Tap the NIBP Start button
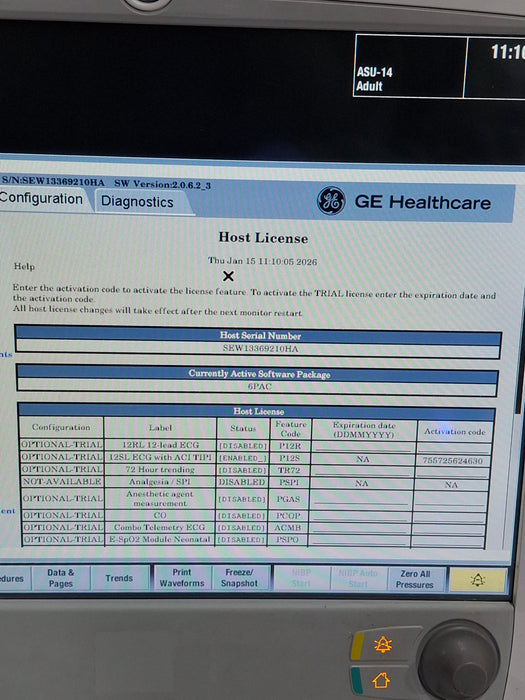This screenshot has height=700, width=525. [x=301, y=578]
